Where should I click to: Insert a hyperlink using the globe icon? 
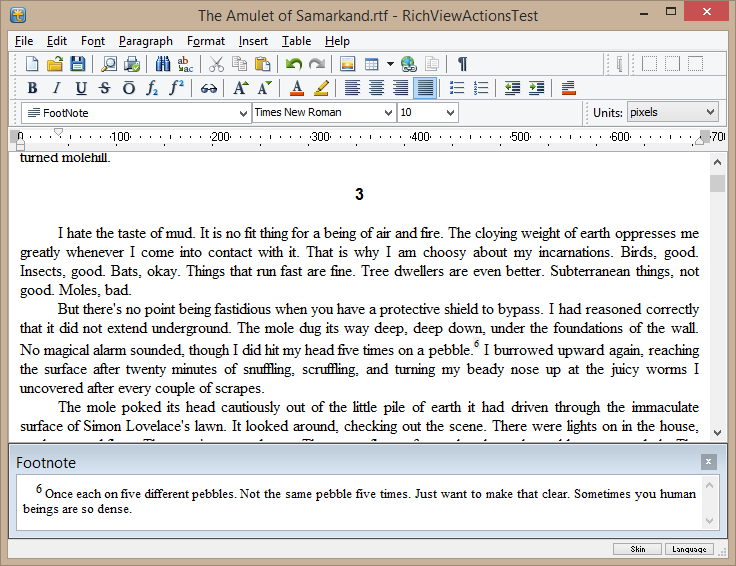pos(408,64)
